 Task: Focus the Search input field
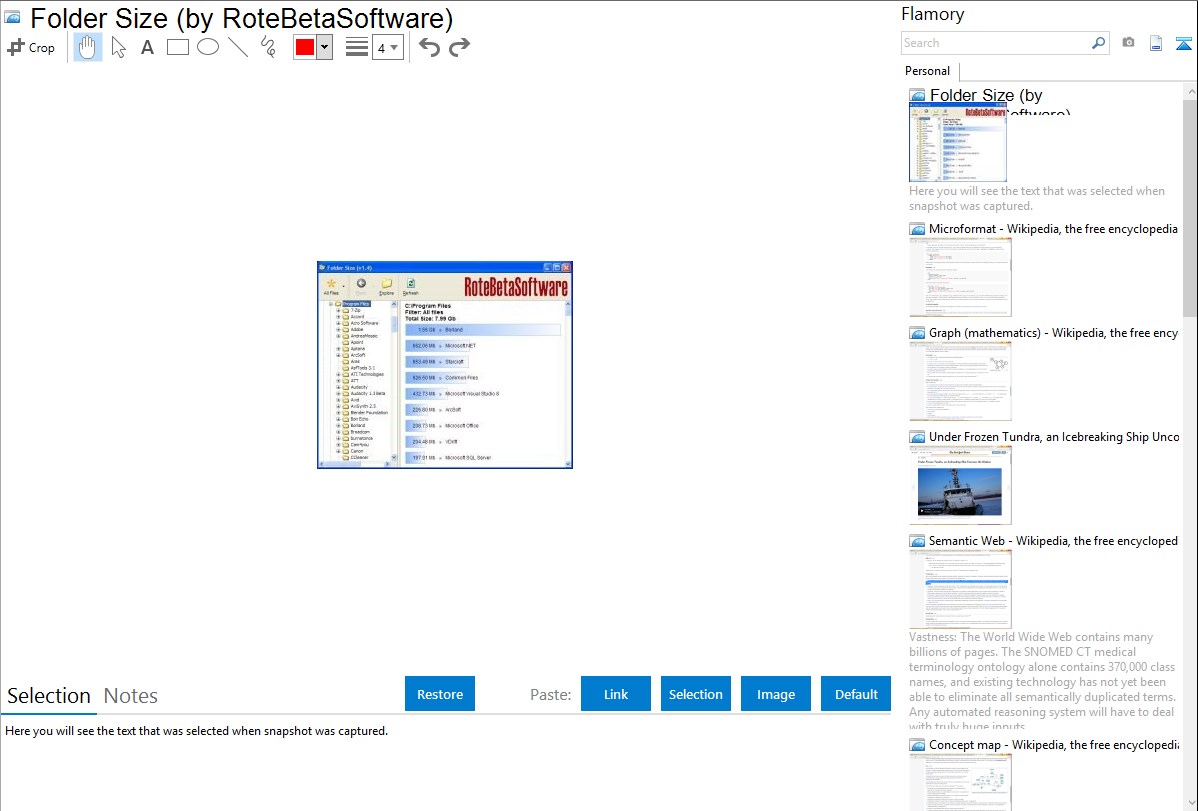(996, 43)
